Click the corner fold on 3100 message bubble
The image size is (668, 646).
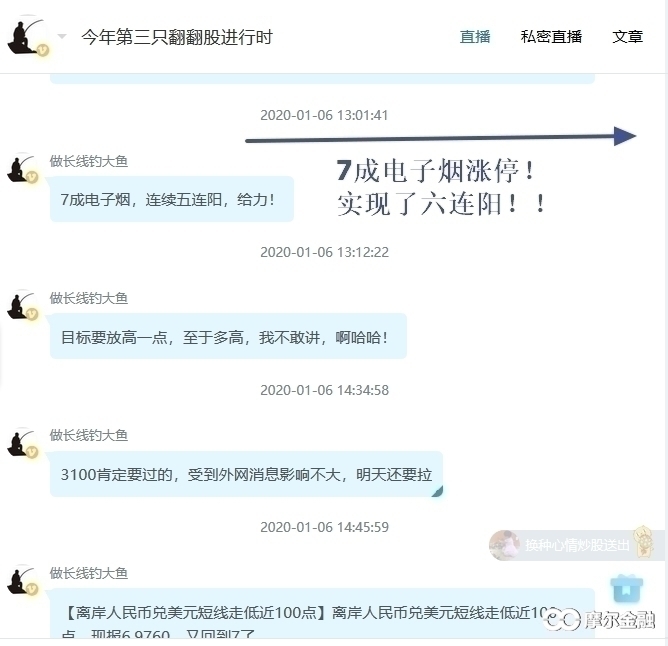pyautogui.click(x=438, y=492)
